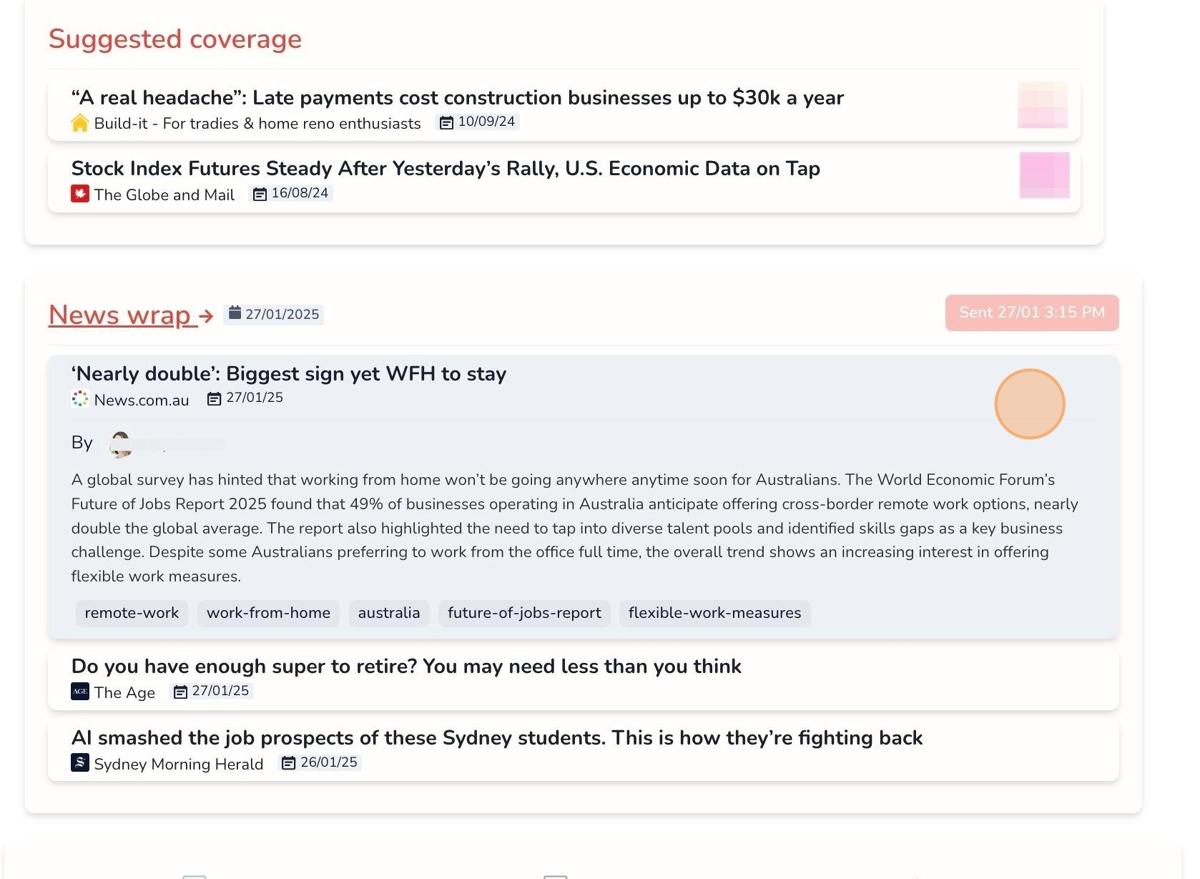Image resolution: width=1200 pixels, height=879 pixels.
Task: Click the orange circle on WFH article
Action: [1029, 404]
